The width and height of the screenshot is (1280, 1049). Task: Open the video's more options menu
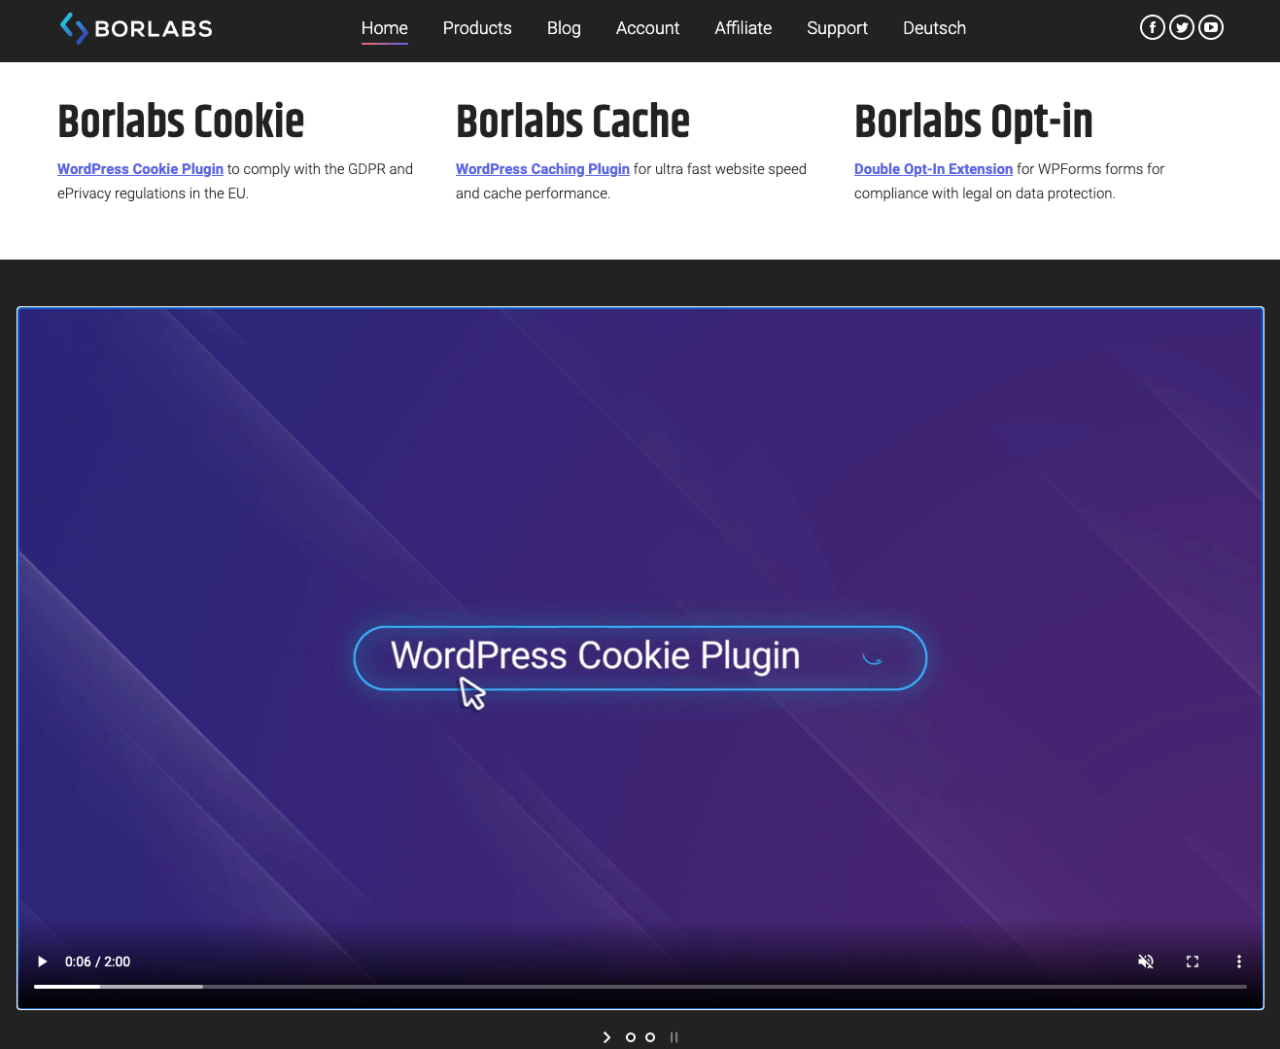pyautogui.click(x=1239, y=961)
